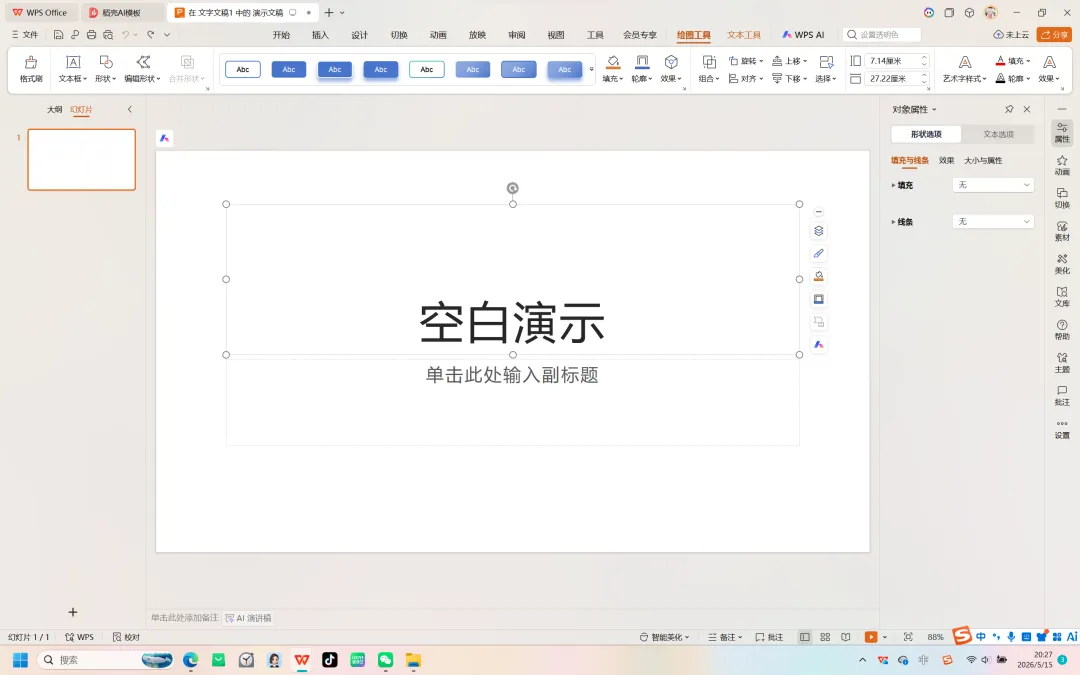Expand the 线条 line dropdown showing 无
The image size is (1080, 675).
coord(993,221)
